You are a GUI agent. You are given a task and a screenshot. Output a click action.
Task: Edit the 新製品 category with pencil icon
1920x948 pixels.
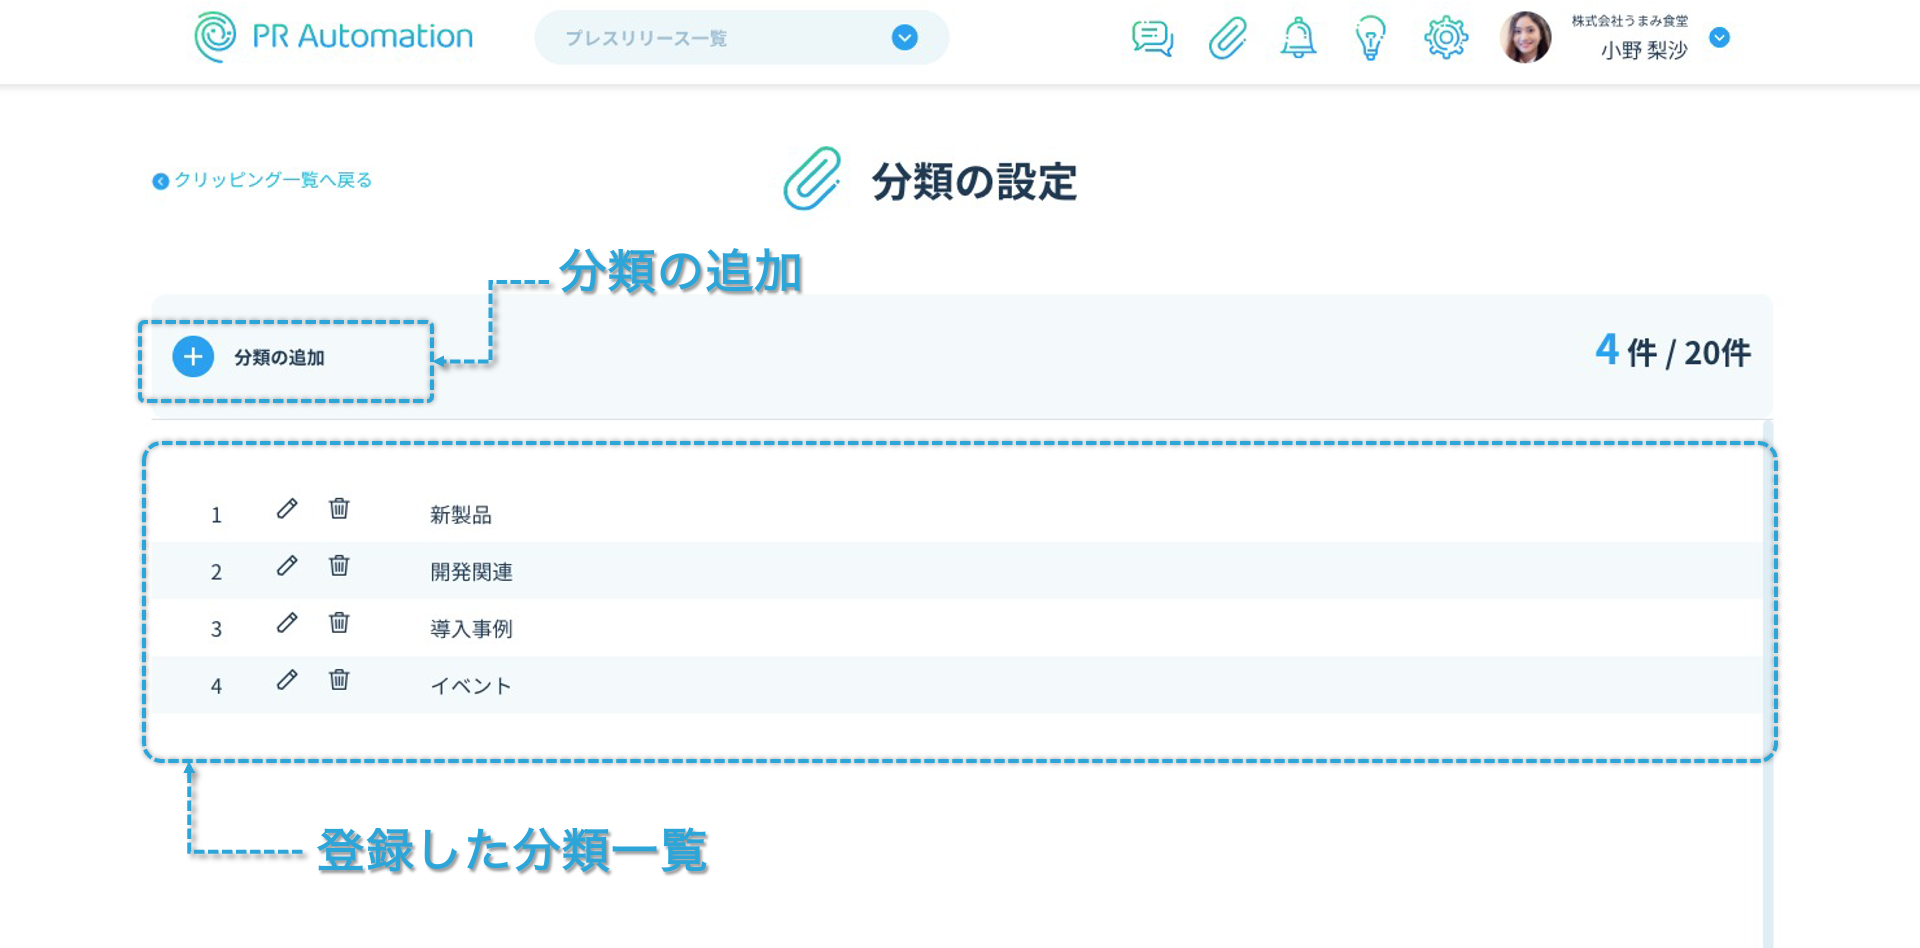pyautogui.click(x=287, y=509)
